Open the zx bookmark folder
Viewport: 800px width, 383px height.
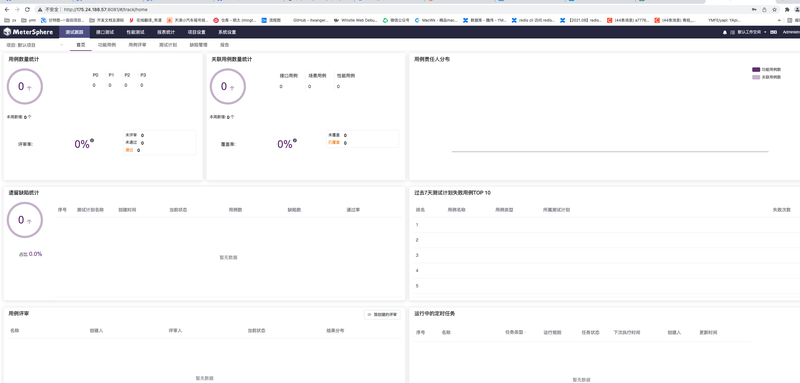click(10, 20)
